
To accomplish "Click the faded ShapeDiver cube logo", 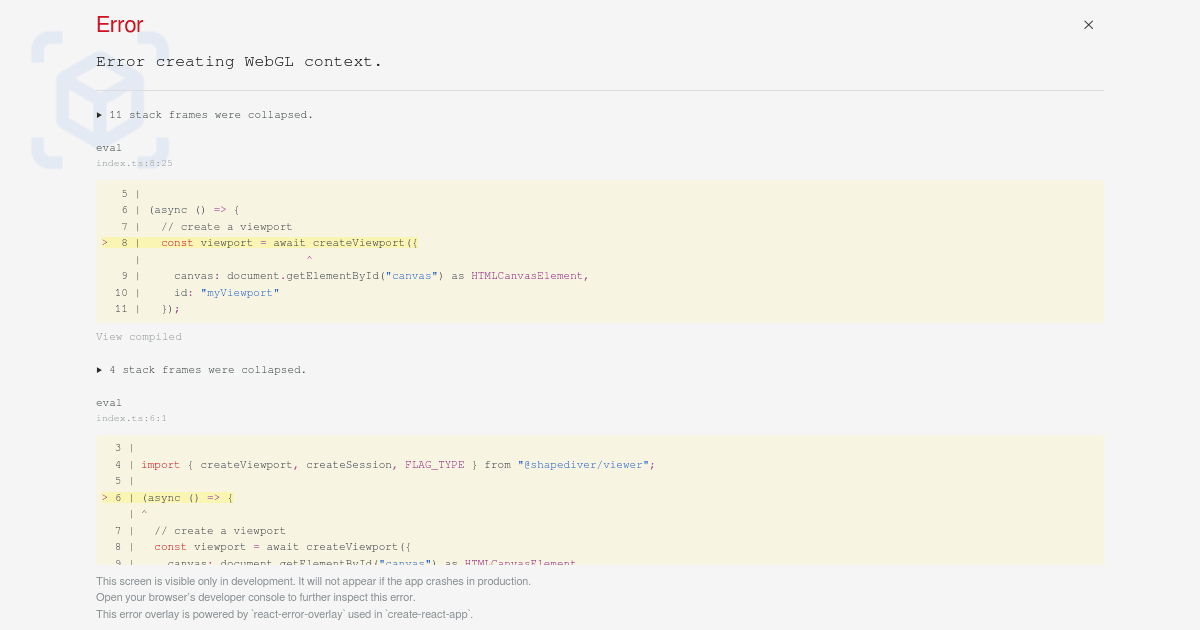I will pyautogui.click(x=99, y=99).
